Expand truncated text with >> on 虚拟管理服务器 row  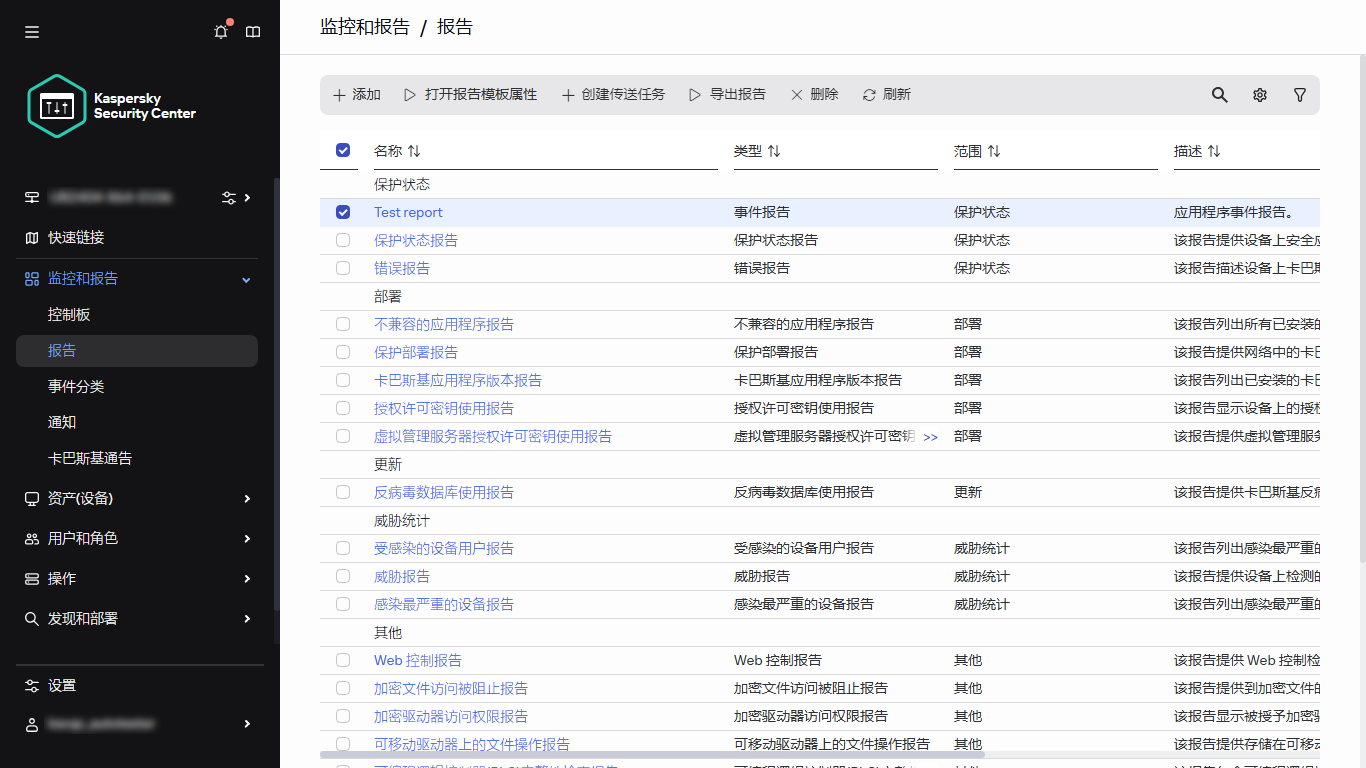(x=930, y=436)
